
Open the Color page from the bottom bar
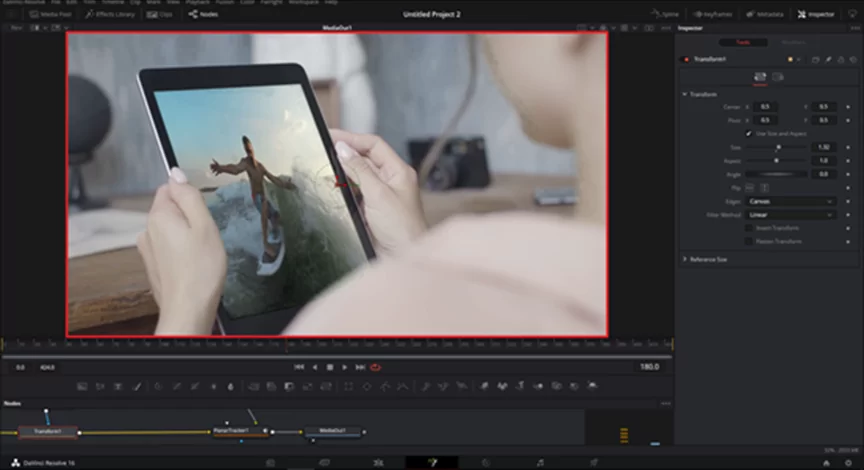coord(486,463)
